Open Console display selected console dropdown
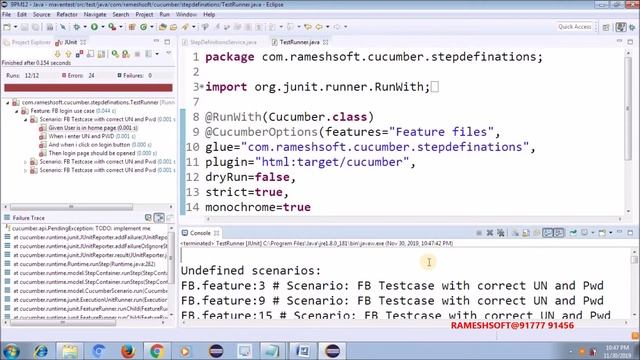 [593, 233]
